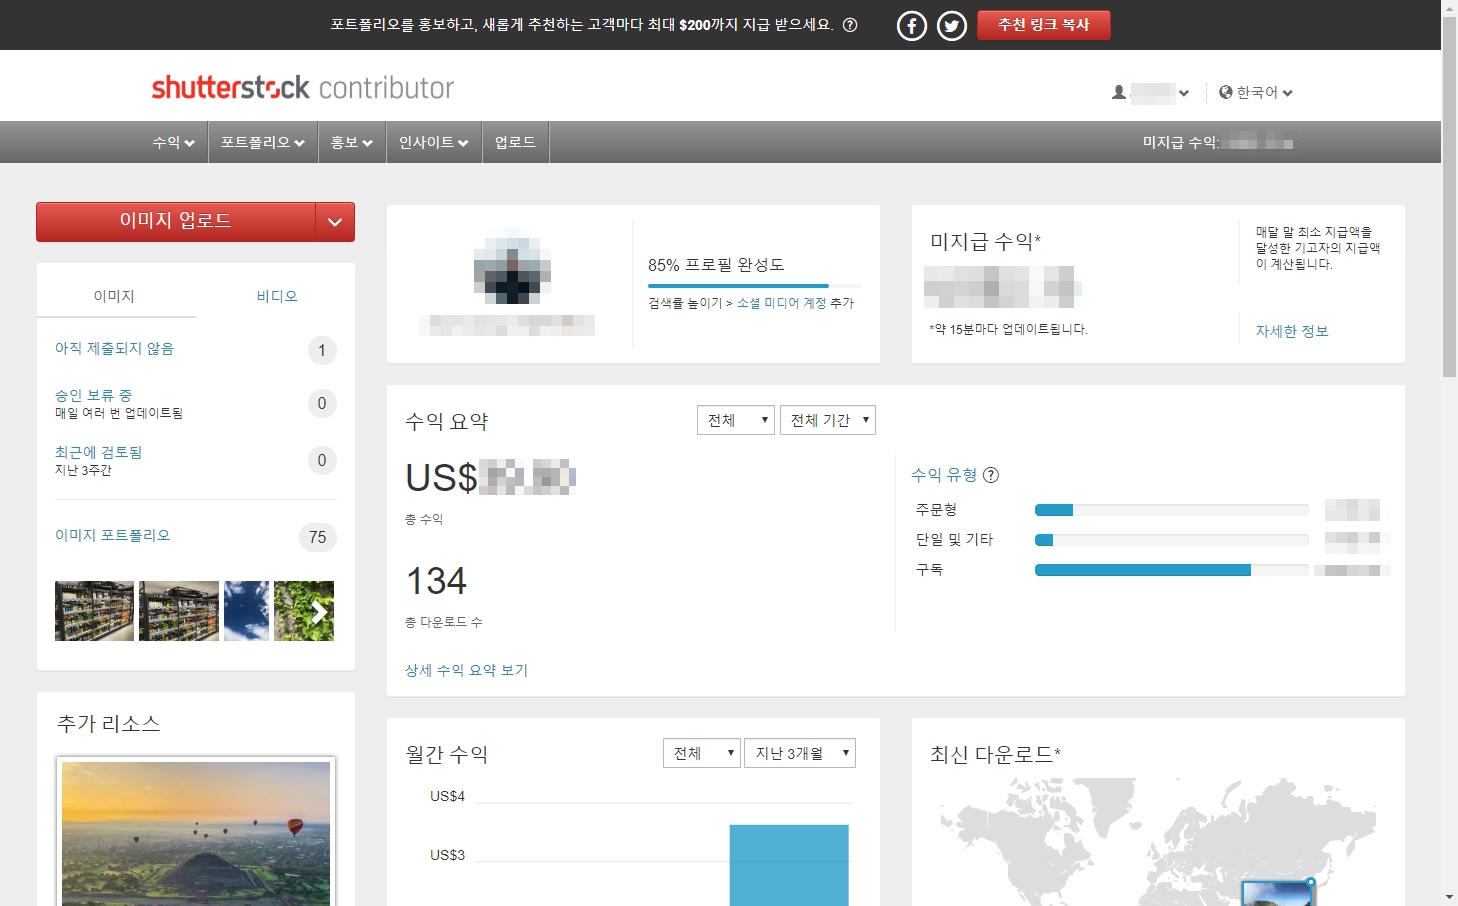Open the 포트폴리오 navigation menu
Image resolution: width=1458 pixels, height=906 pixels.
point(263,143)
